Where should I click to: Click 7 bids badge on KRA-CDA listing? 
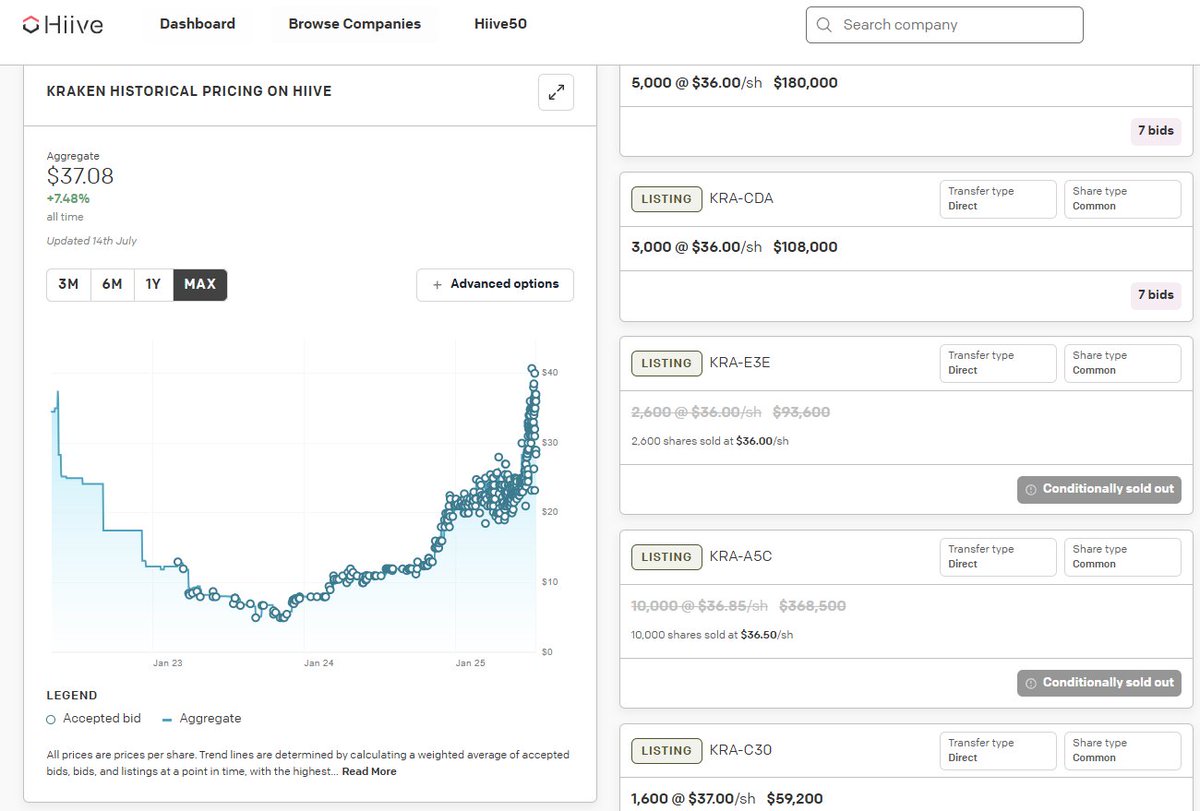pos(1155,295)
